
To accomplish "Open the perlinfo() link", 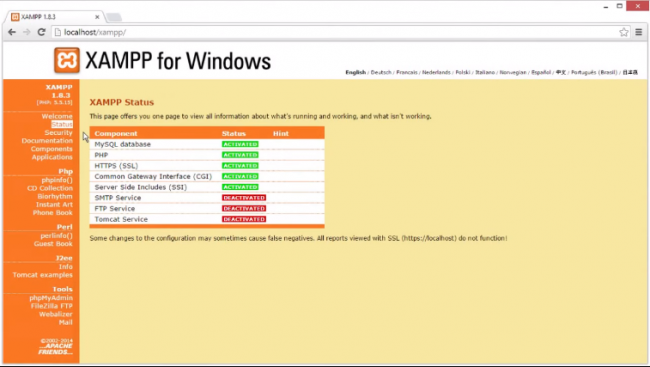I will (x=56, y=236).
